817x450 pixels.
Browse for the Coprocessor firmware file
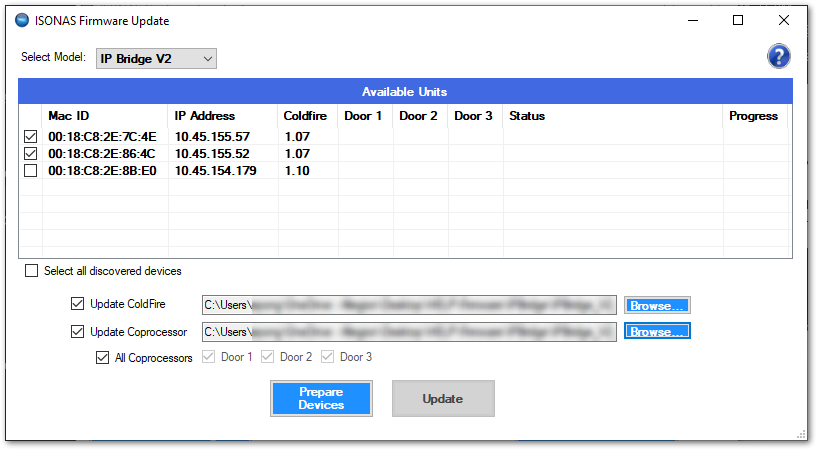pyautogui.click(x=657, y=332)
